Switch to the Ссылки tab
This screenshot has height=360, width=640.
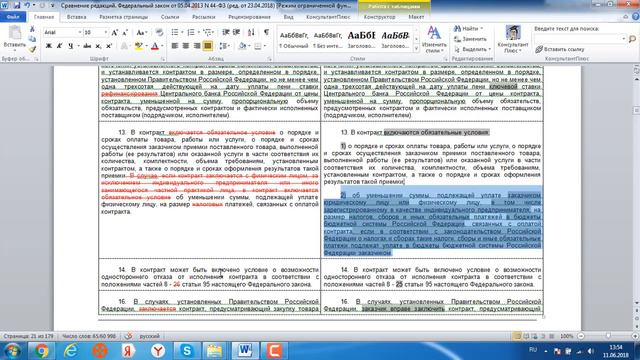pos(170,17)
